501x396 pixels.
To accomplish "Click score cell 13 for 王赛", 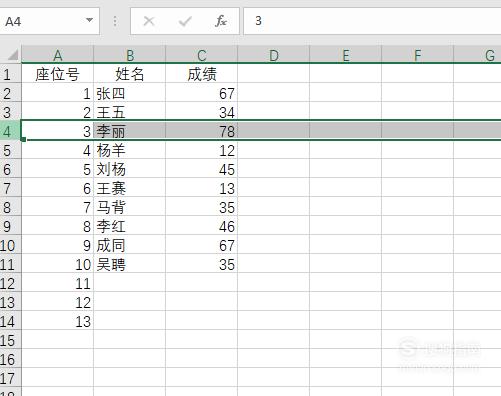I will click(202, 188).
